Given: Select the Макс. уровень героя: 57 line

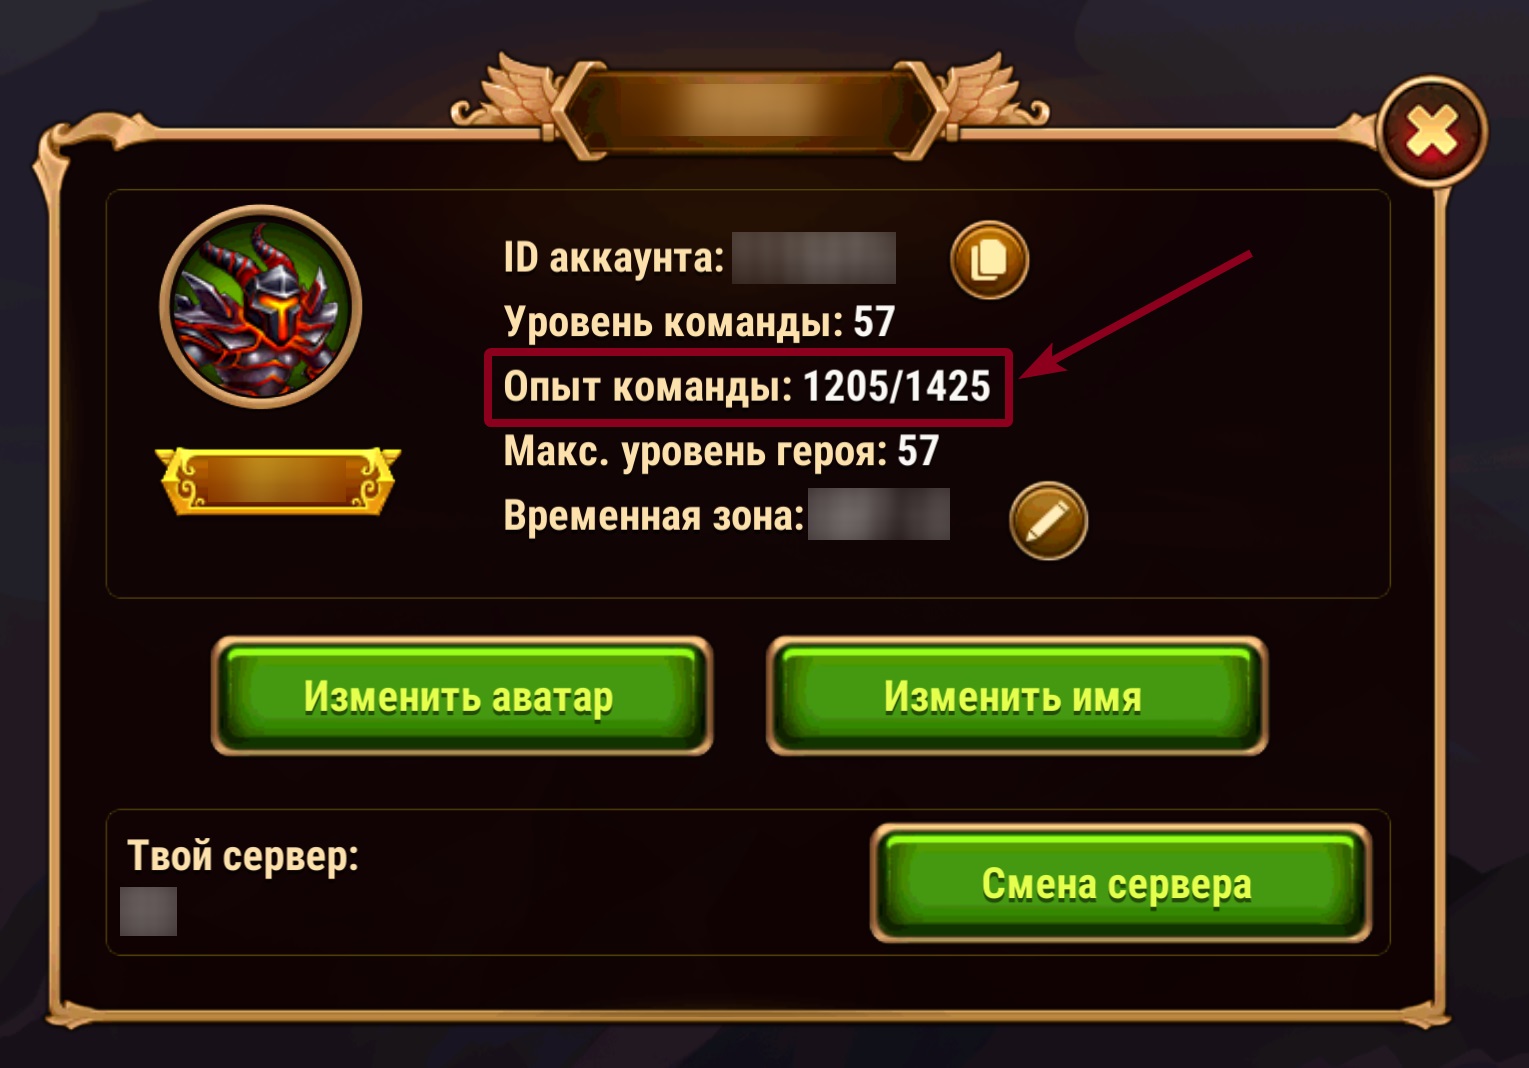Looking at the screenshot, I should click(721, 452).
